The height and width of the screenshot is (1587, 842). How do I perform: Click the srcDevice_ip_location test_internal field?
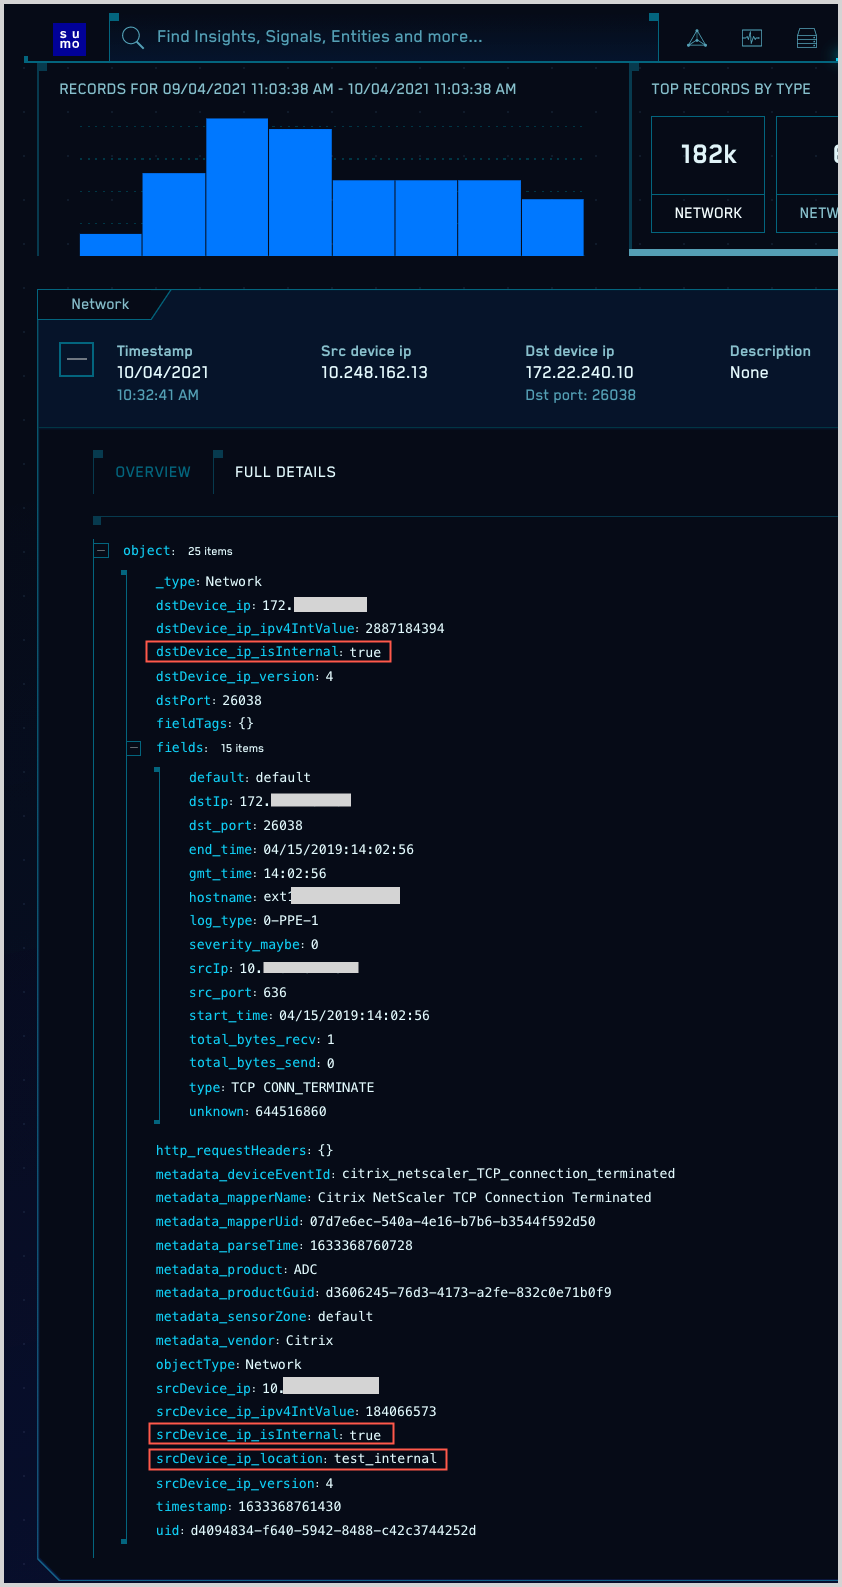click(297, 1459)
